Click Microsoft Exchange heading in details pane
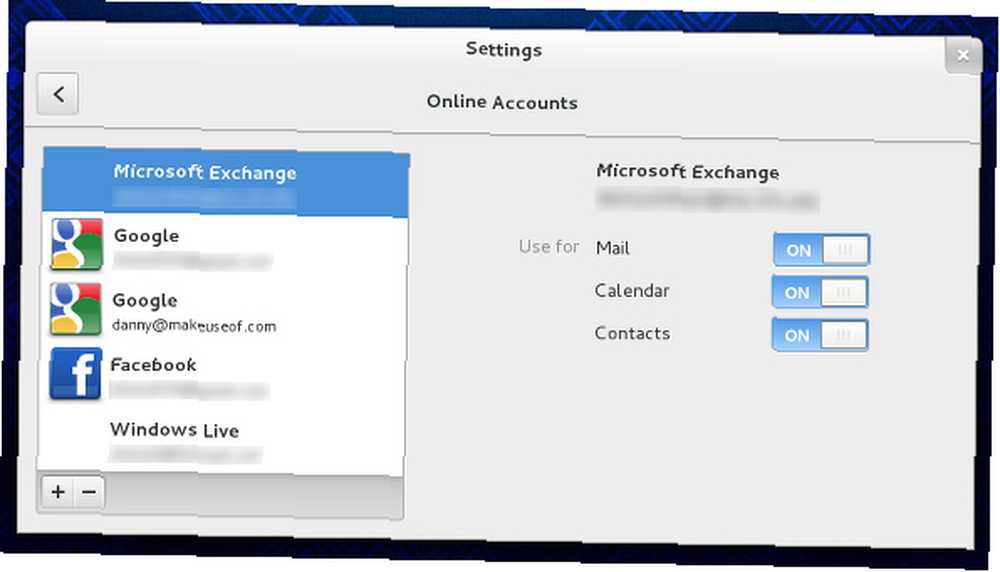This screenshot has width=1000, height=572. click(688, 172)
